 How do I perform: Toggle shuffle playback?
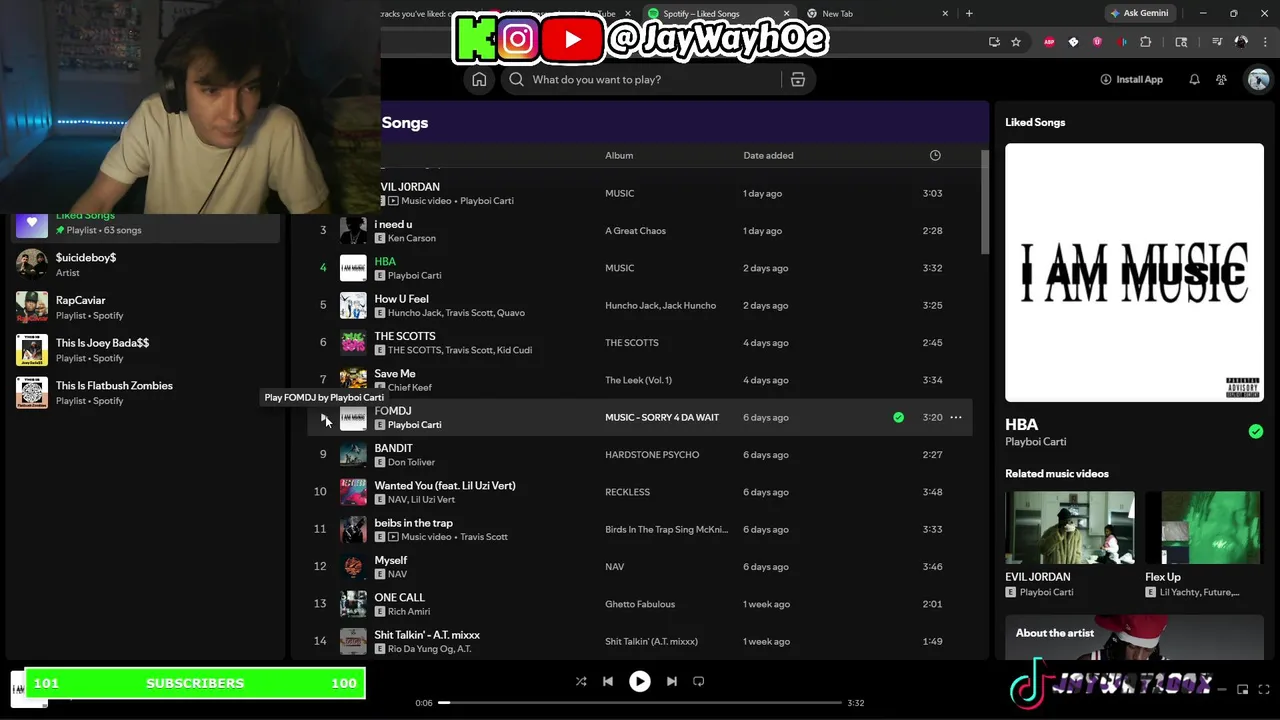581,681
